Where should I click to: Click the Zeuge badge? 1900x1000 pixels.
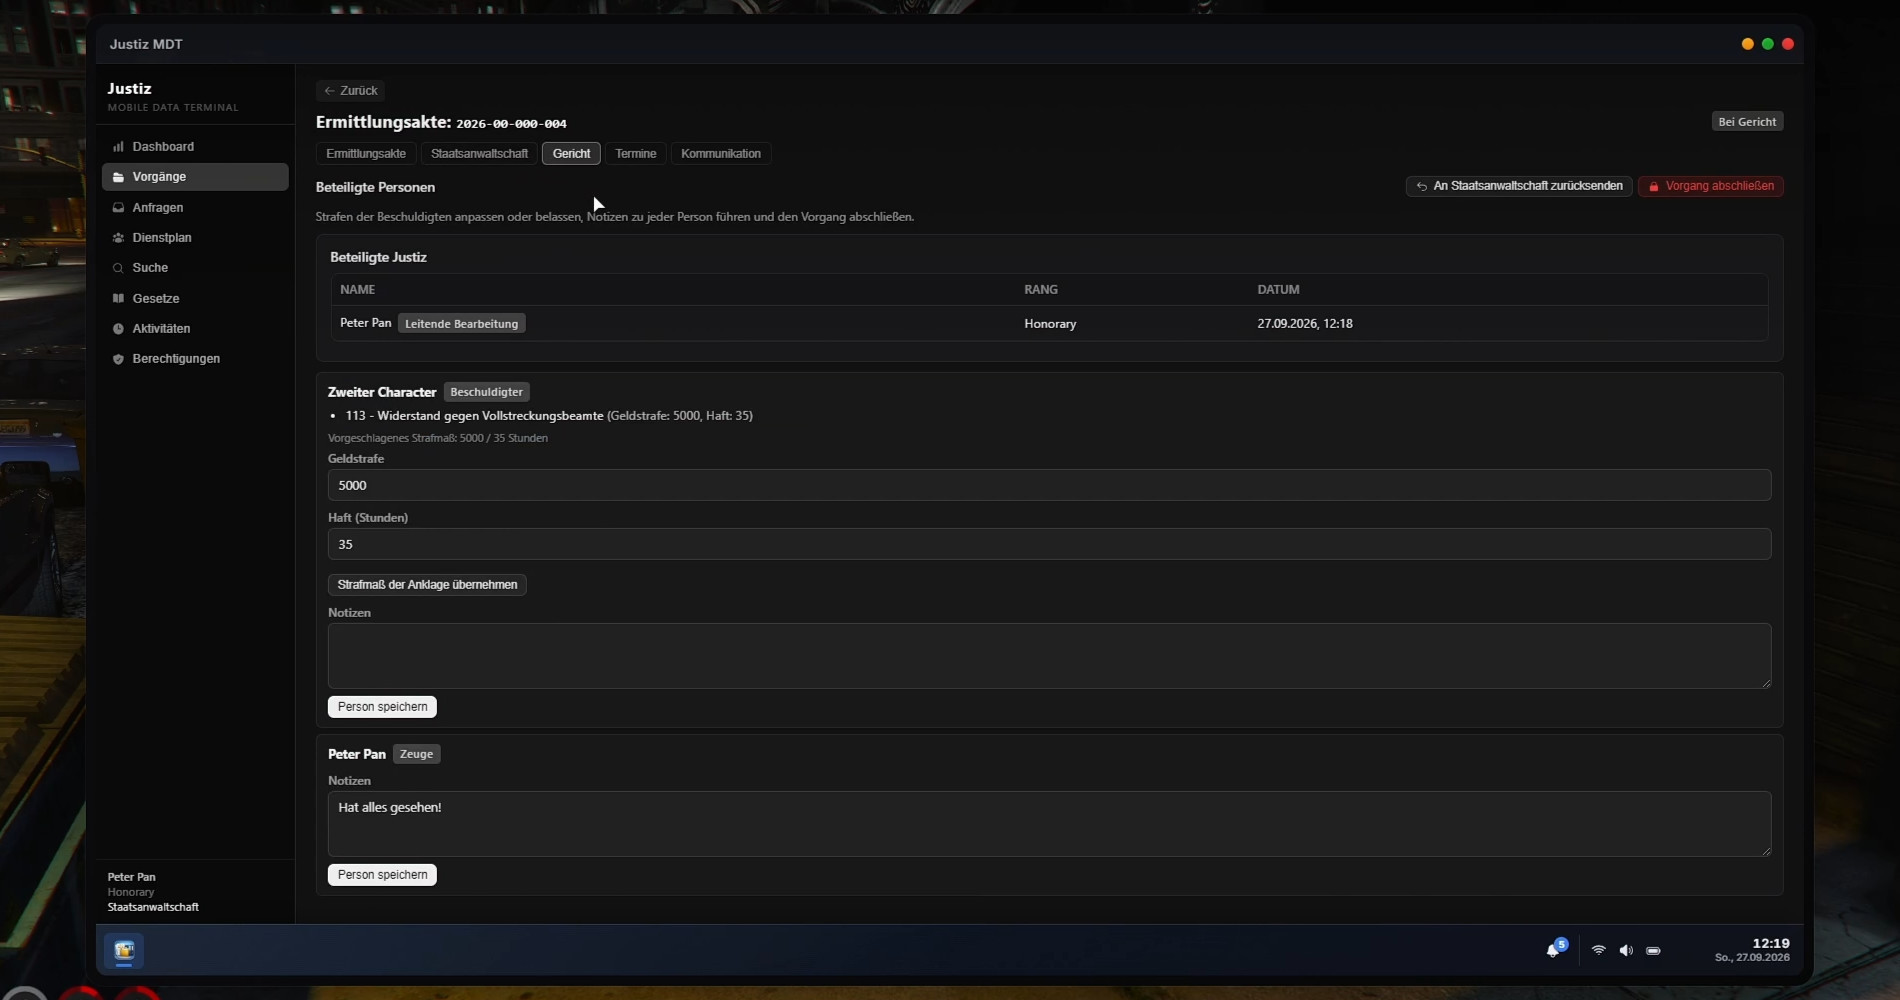pyautogui.click(x=416, y=754)
